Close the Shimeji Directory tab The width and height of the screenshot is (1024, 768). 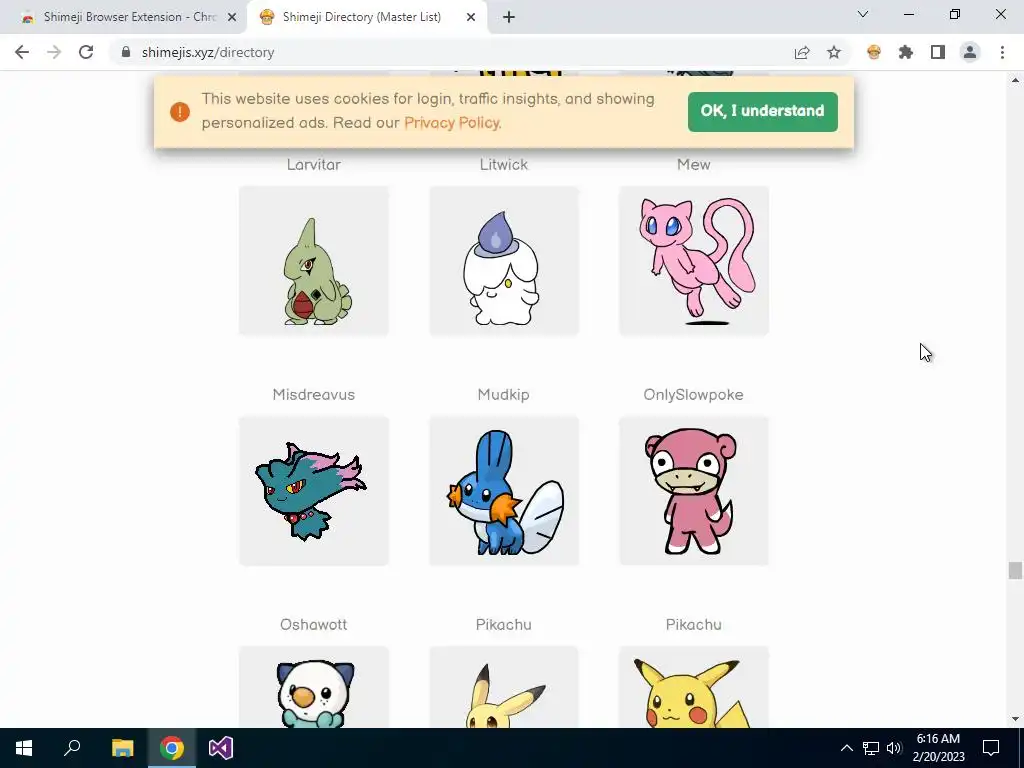pyautogui.click(x=471, y=17)
